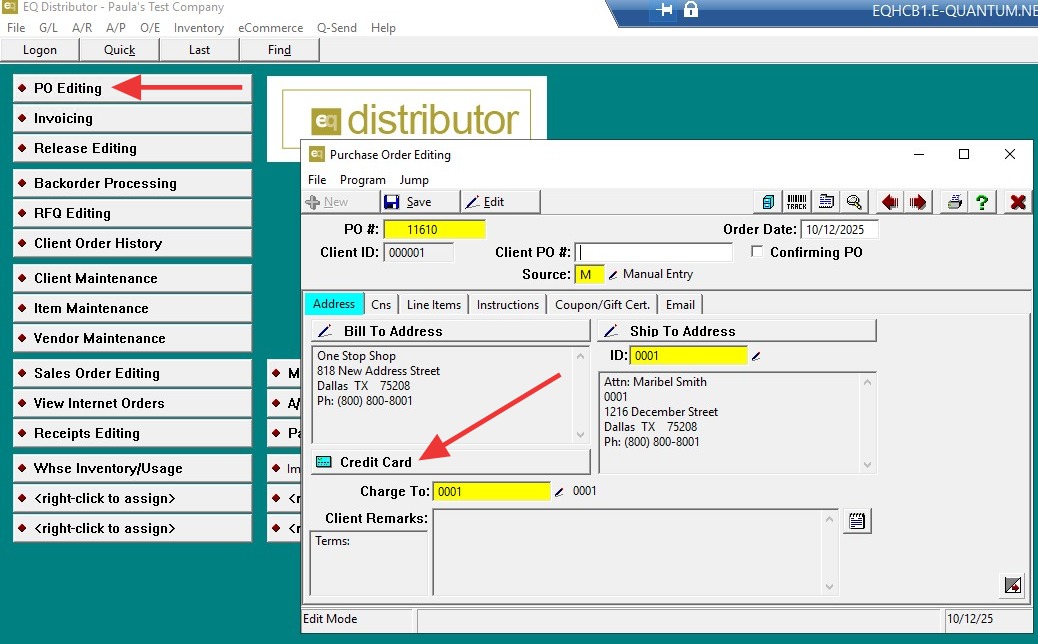Viewport: 1038px width, 644px height.
Task: Click the PO # field showing 11610
Action: coord(434,230)
